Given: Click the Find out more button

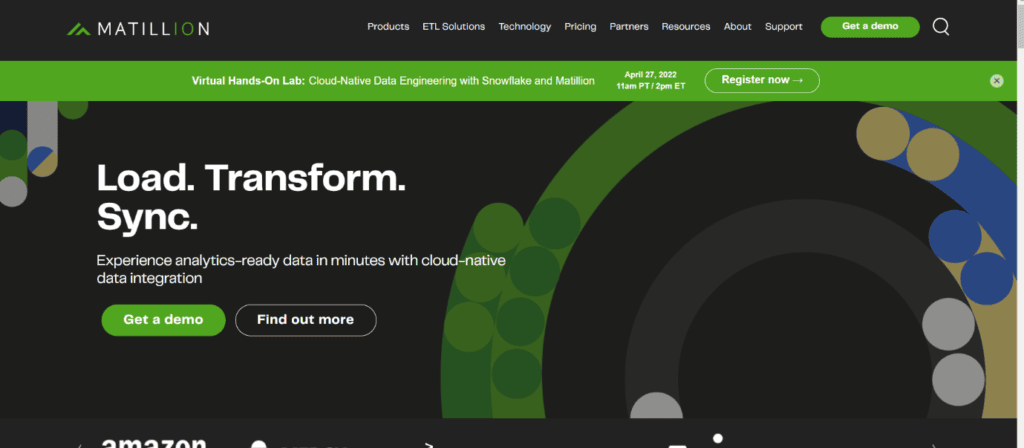Looking at the screenshot, I should coord(306,320).
